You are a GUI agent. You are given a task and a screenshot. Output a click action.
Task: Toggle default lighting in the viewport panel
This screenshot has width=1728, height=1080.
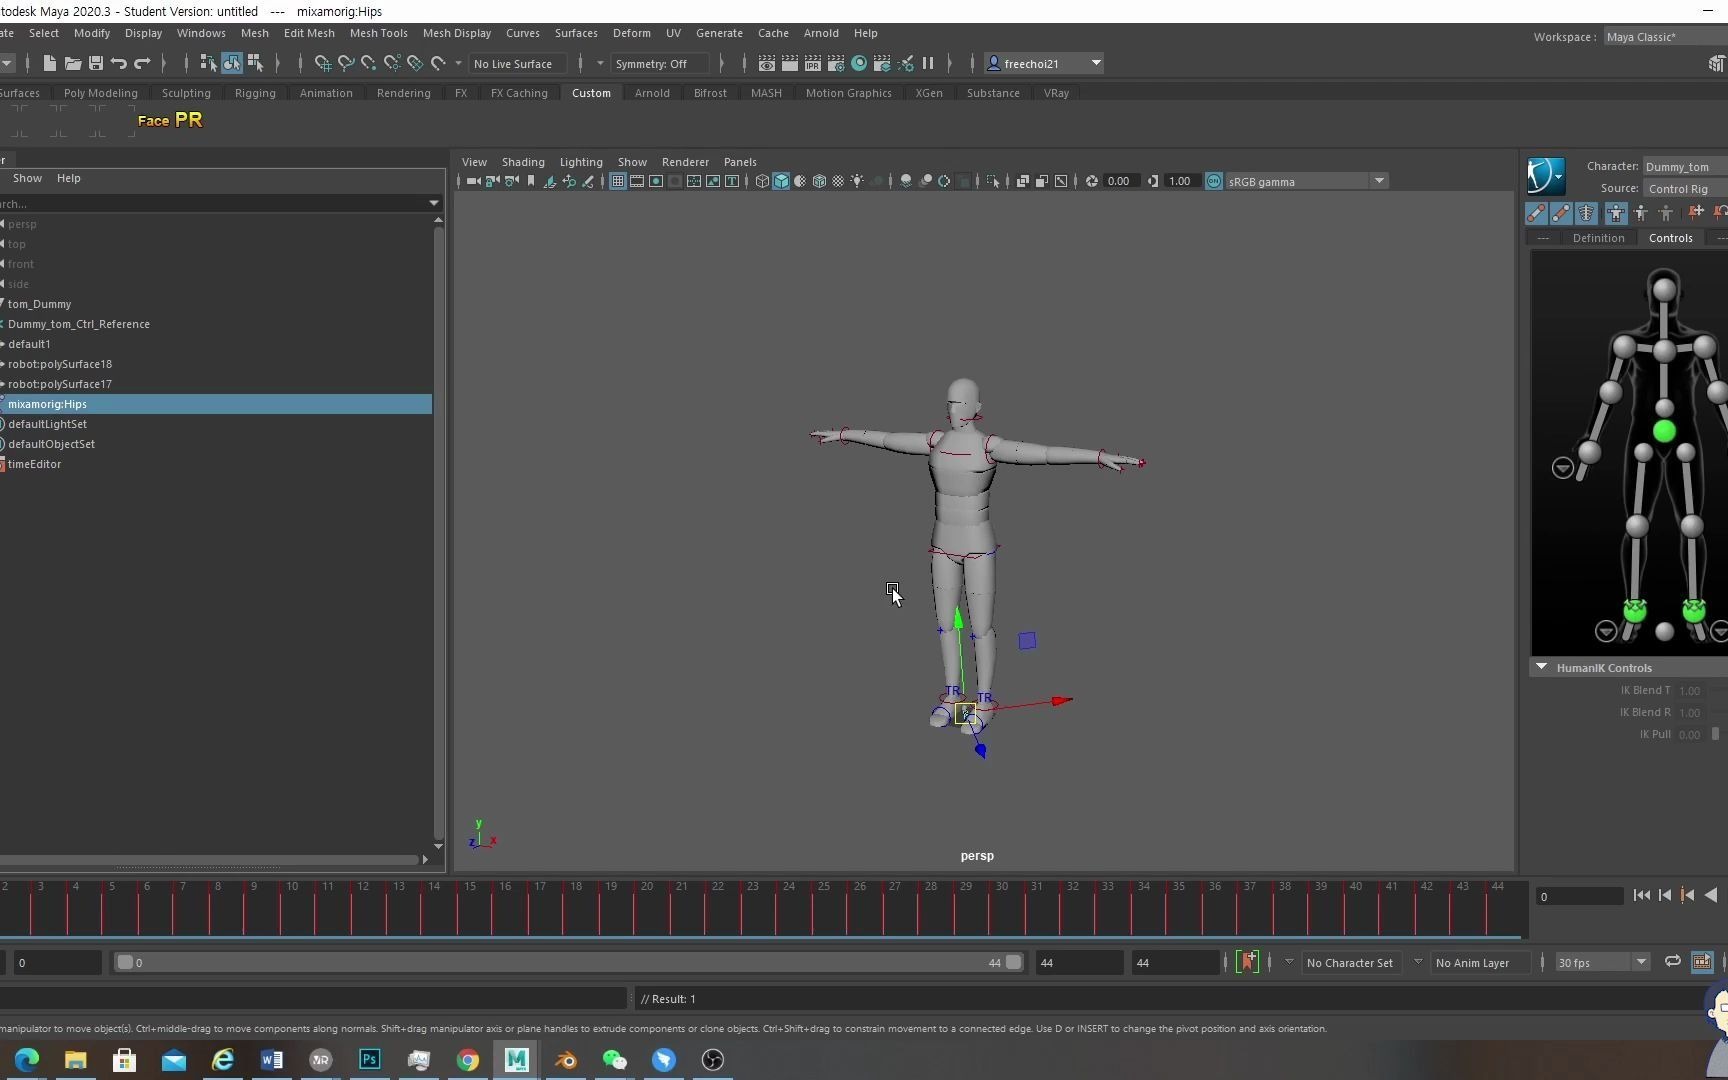(x=857, y=181)
